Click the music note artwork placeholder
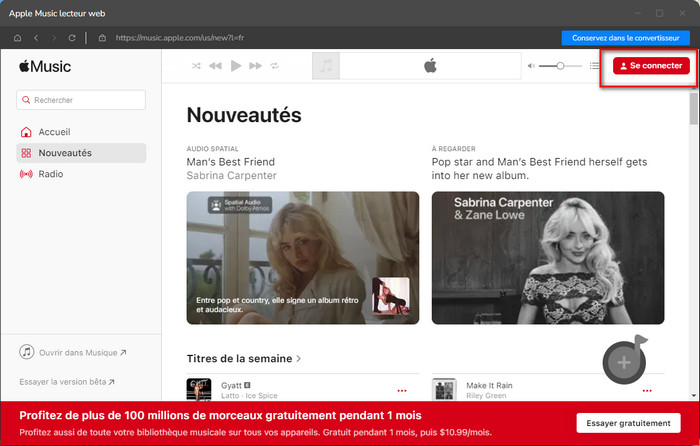This screenshot has width=700, height=446. [x=326, y=66]
